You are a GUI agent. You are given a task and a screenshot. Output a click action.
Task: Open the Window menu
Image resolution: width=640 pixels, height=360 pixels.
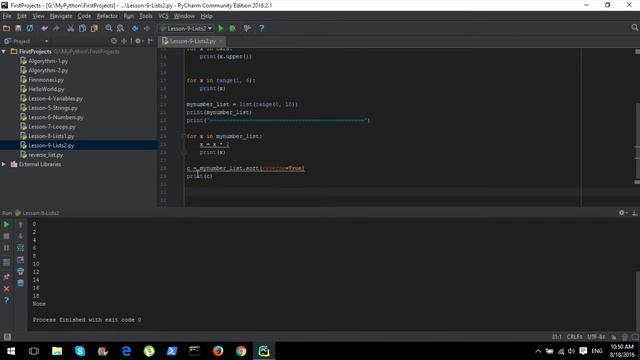[x=184, y=16]
